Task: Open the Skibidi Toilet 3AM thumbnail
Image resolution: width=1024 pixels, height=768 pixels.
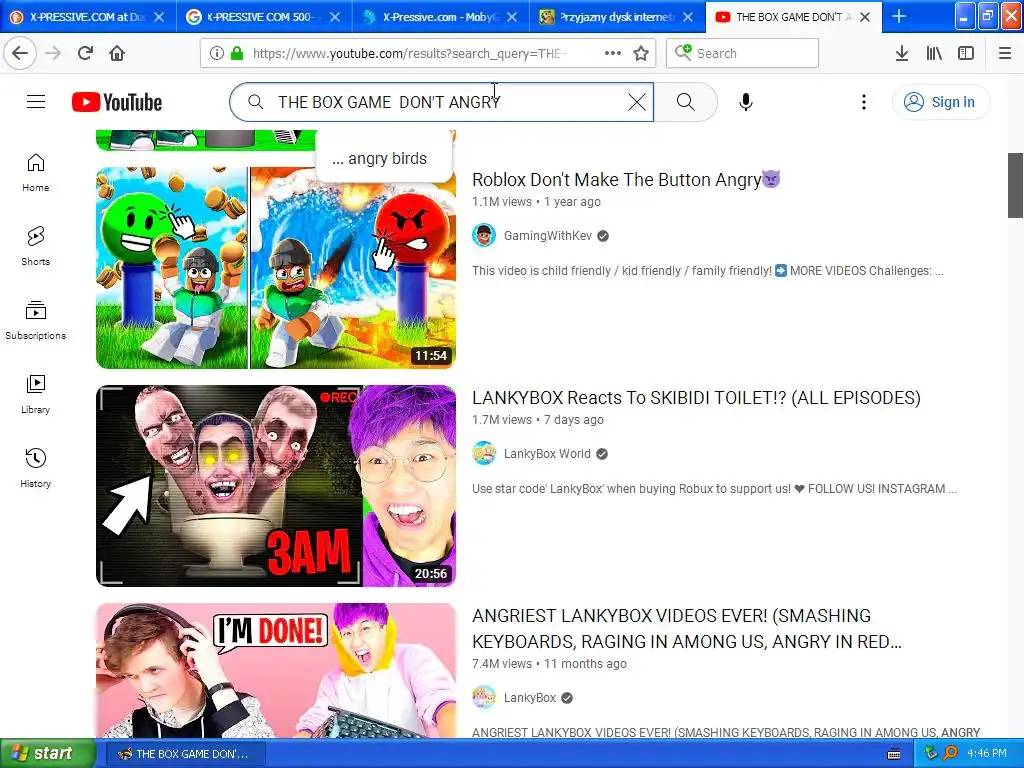Action: click(x=276, y=486)
